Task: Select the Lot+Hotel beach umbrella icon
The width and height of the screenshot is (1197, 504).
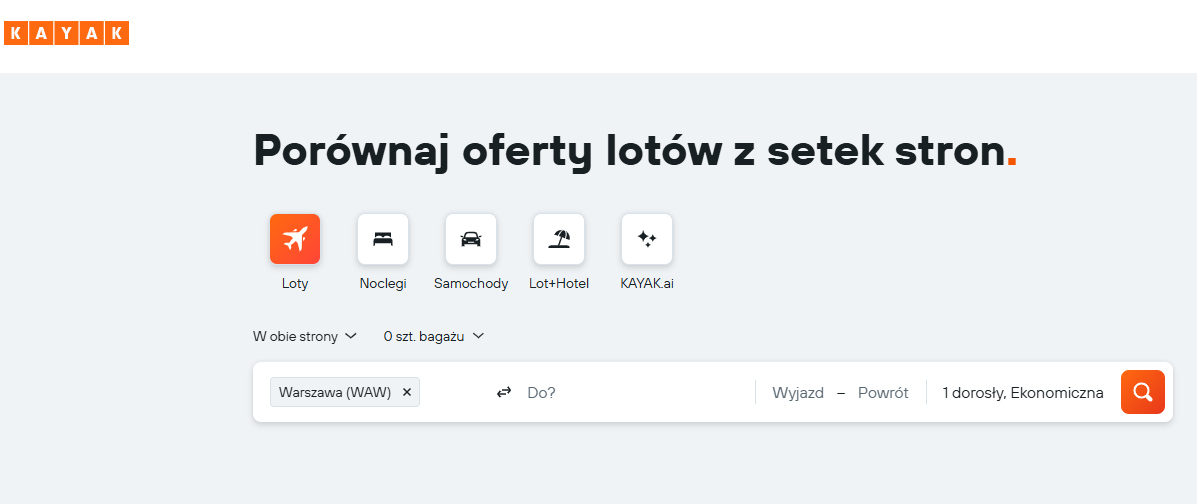Action: [559, 239]
